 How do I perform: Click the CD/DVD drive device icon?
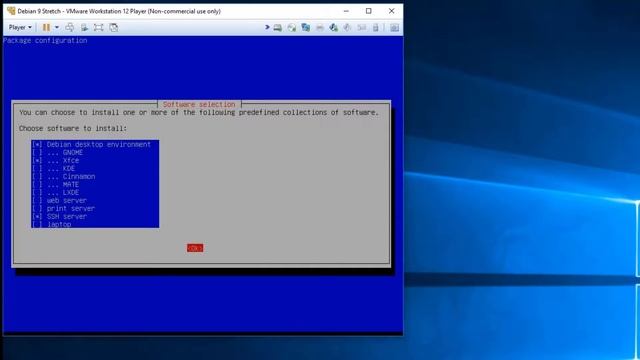point(291,28)
